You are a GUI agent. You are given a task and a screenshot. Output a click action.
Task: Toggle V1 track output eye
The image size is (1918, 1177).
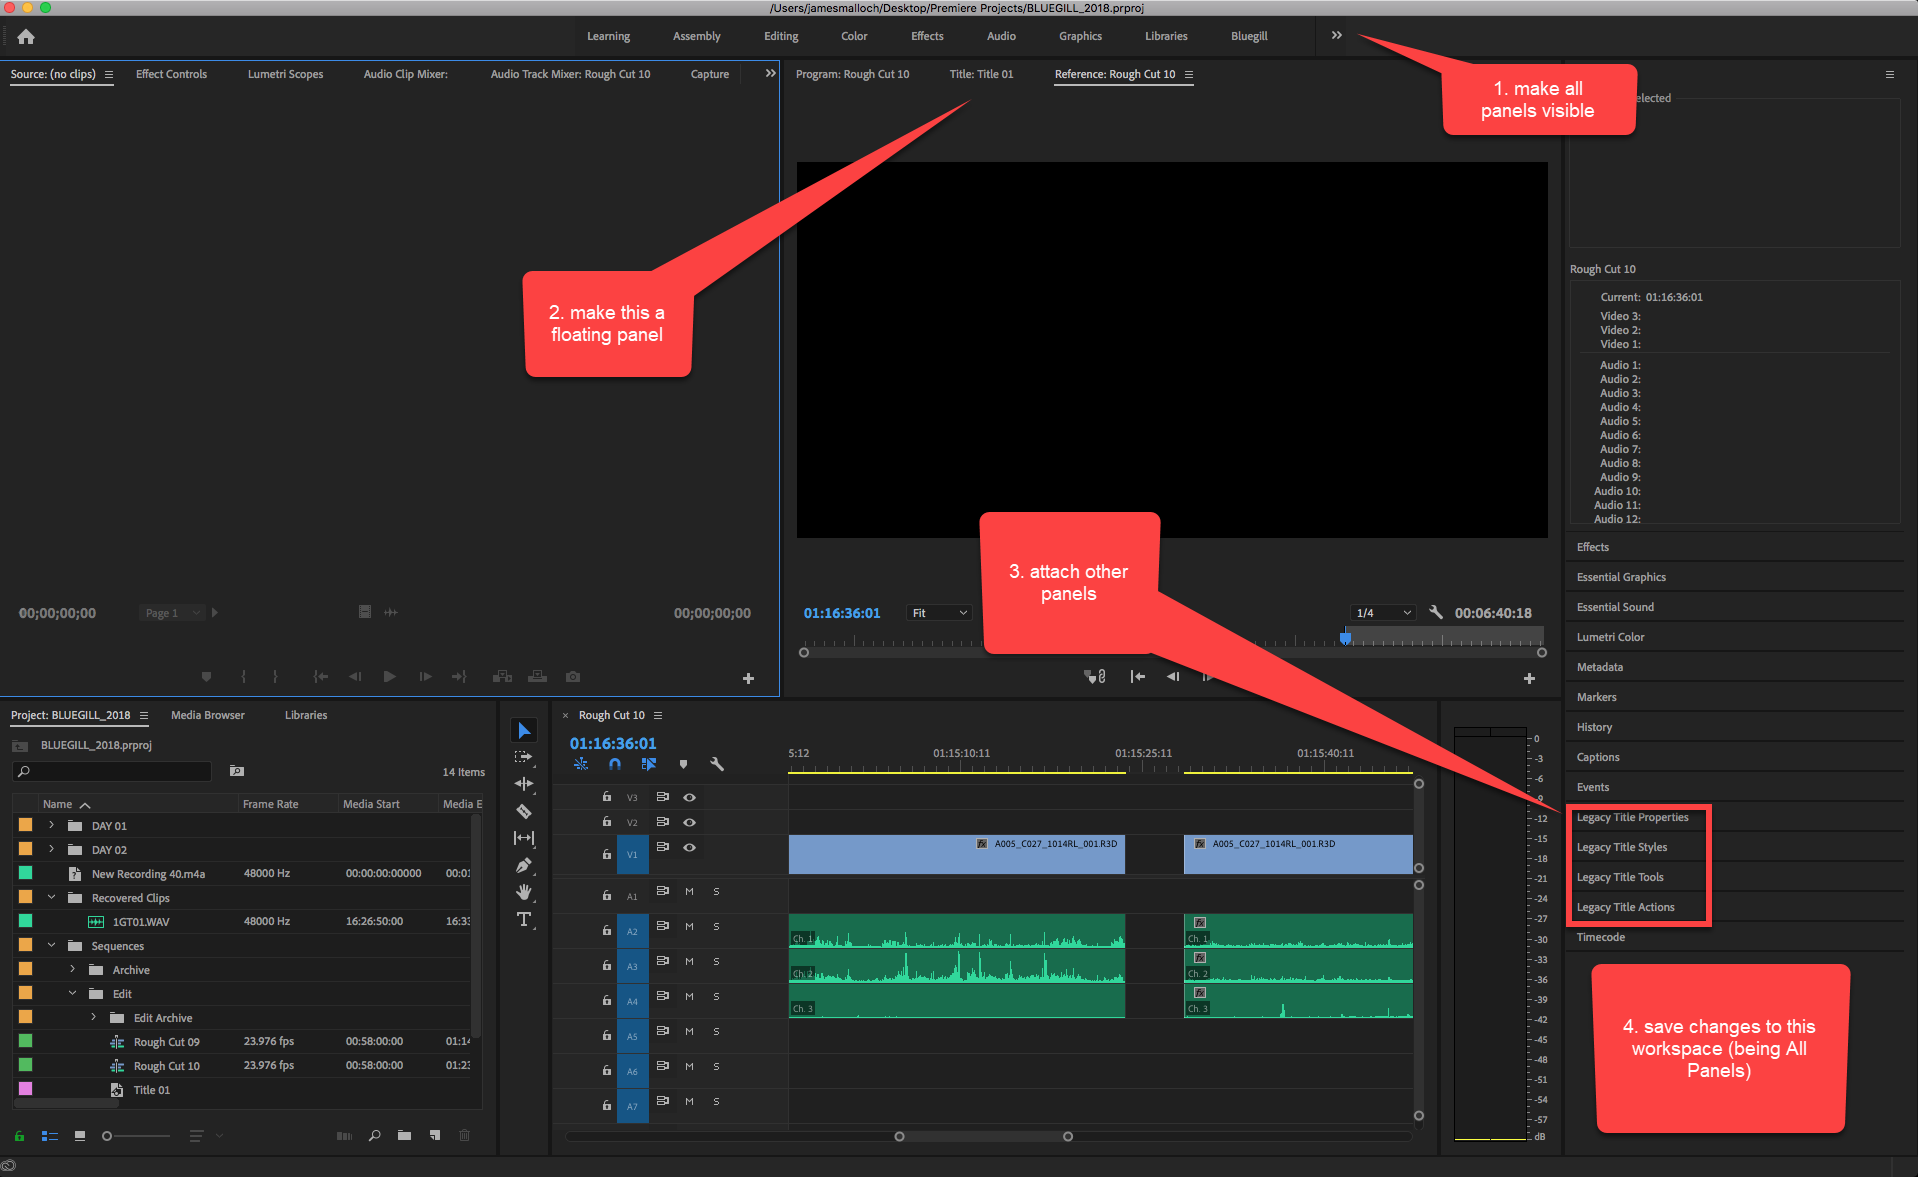coord(689,847)
